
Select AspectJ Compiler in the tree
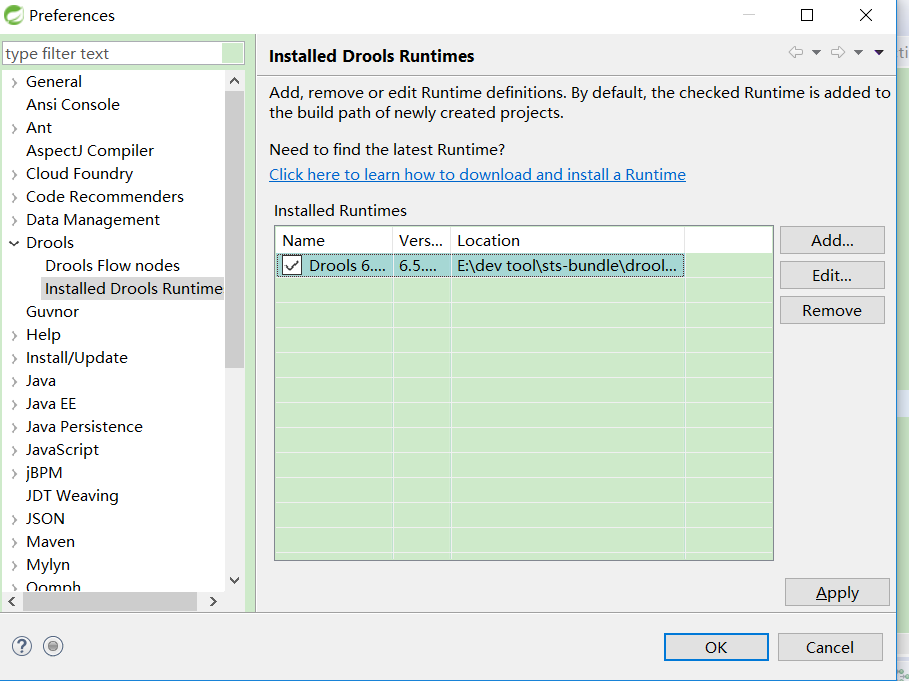(x=90, y=151)
